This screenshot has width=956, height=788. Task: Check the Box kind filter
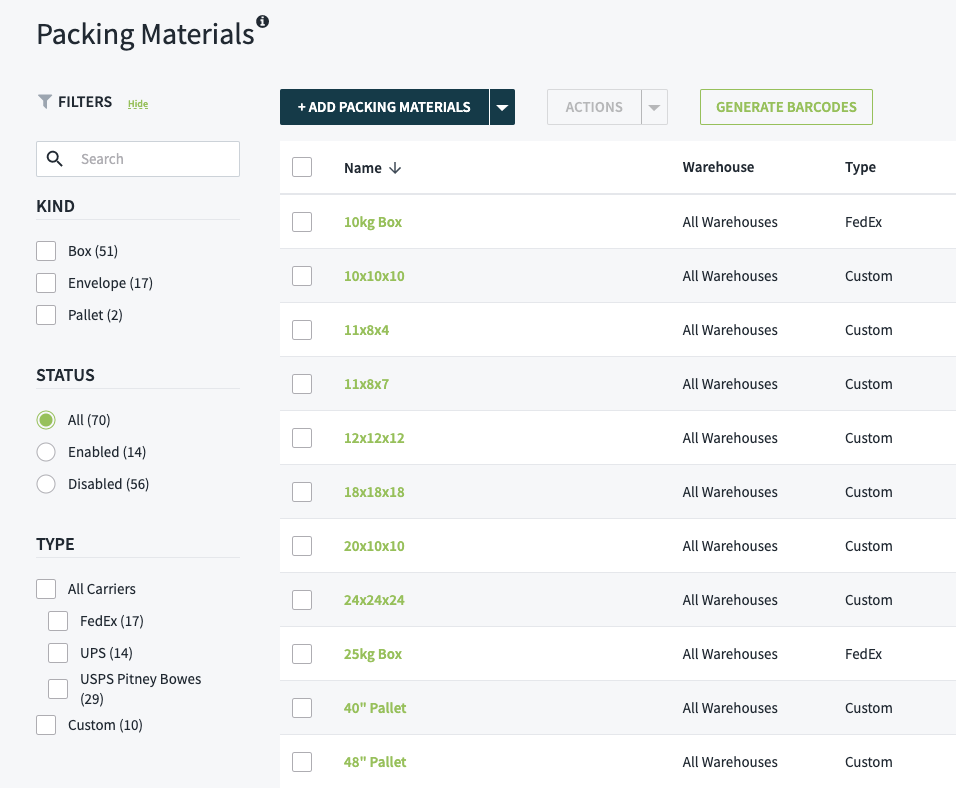point(45,250)
